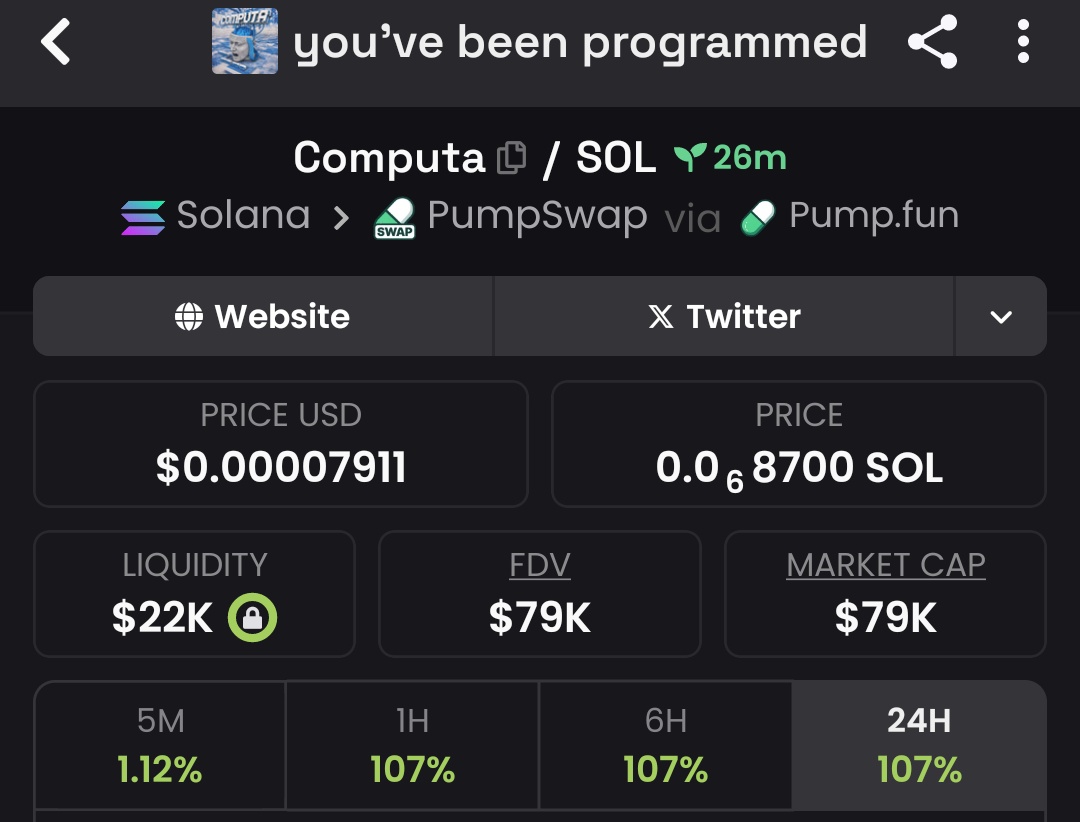Viewport: 1080px width, 822px height.
Task: Select the 24H timeframe tab
Action: (919, 746)
